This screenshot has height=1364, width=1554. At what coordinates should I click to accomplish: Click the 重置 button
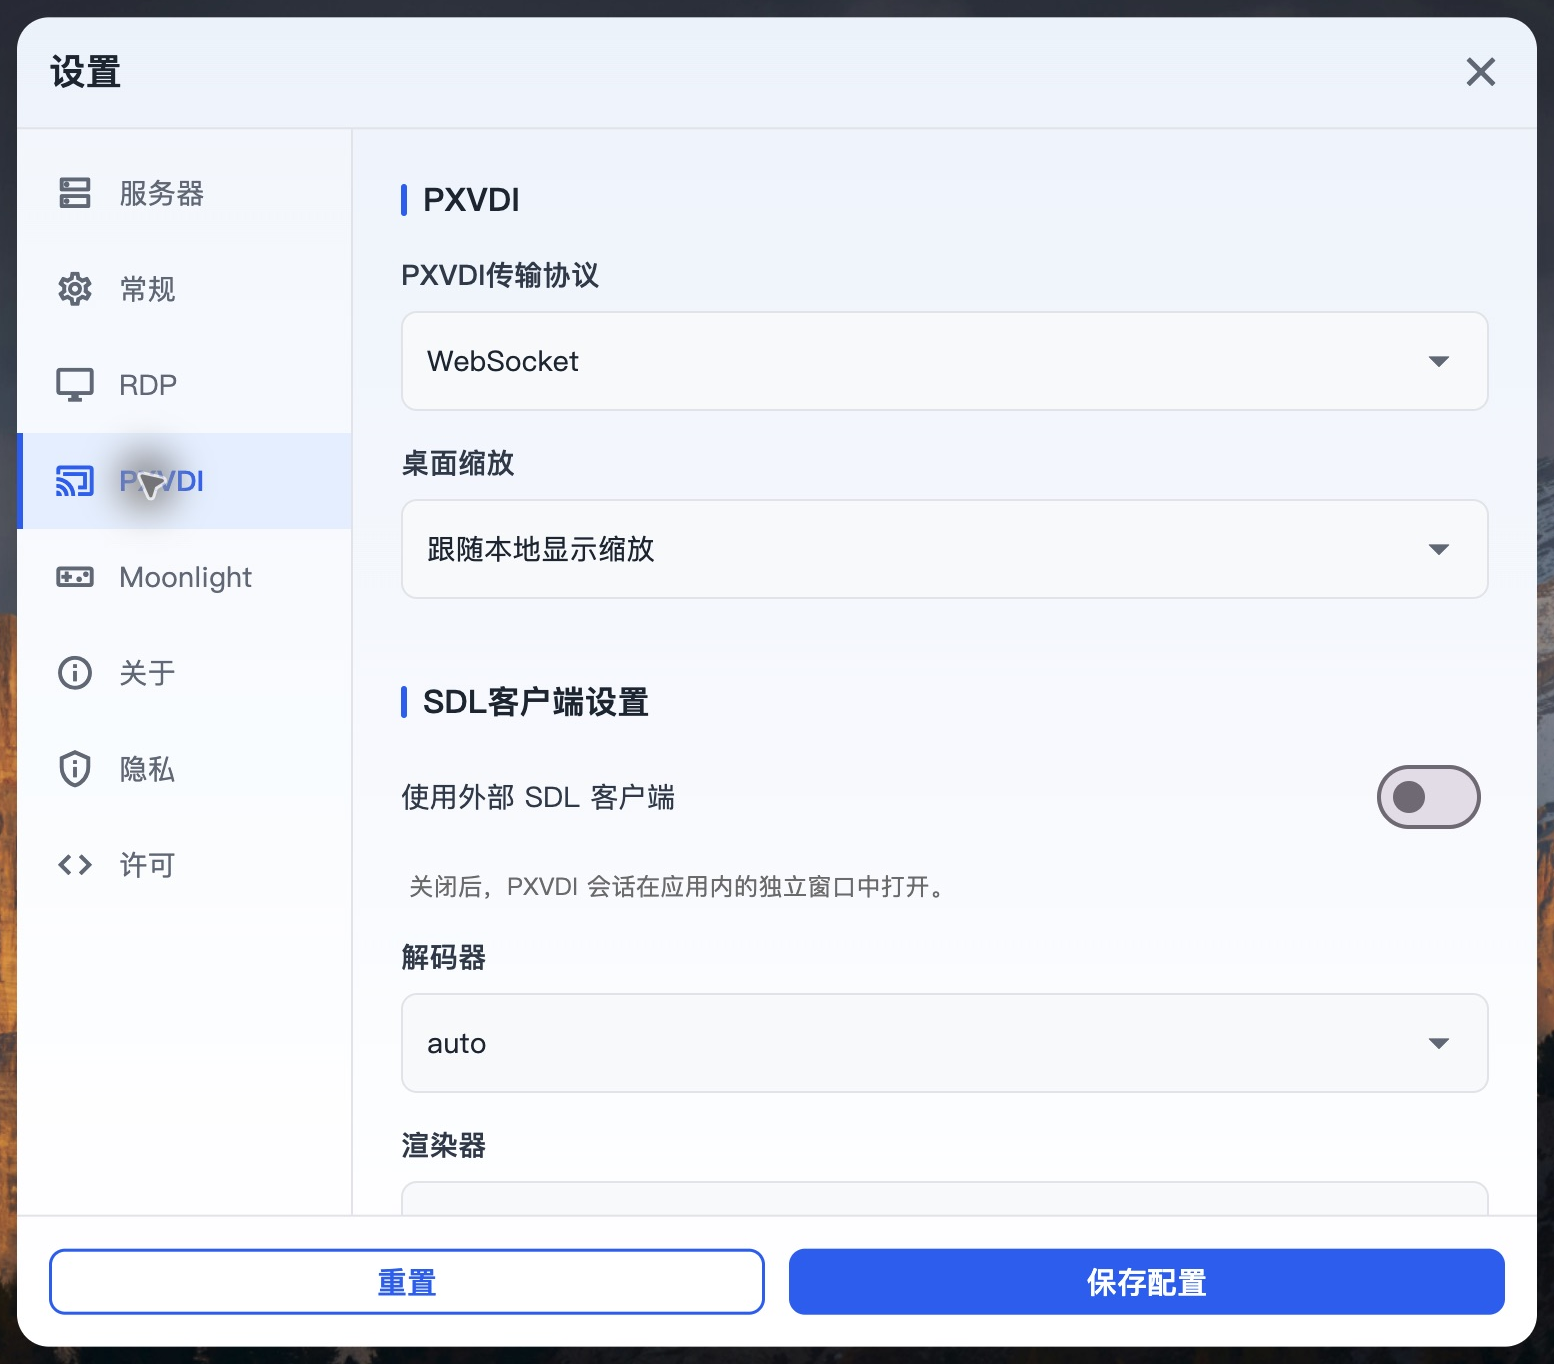[x=407, y=1282]
